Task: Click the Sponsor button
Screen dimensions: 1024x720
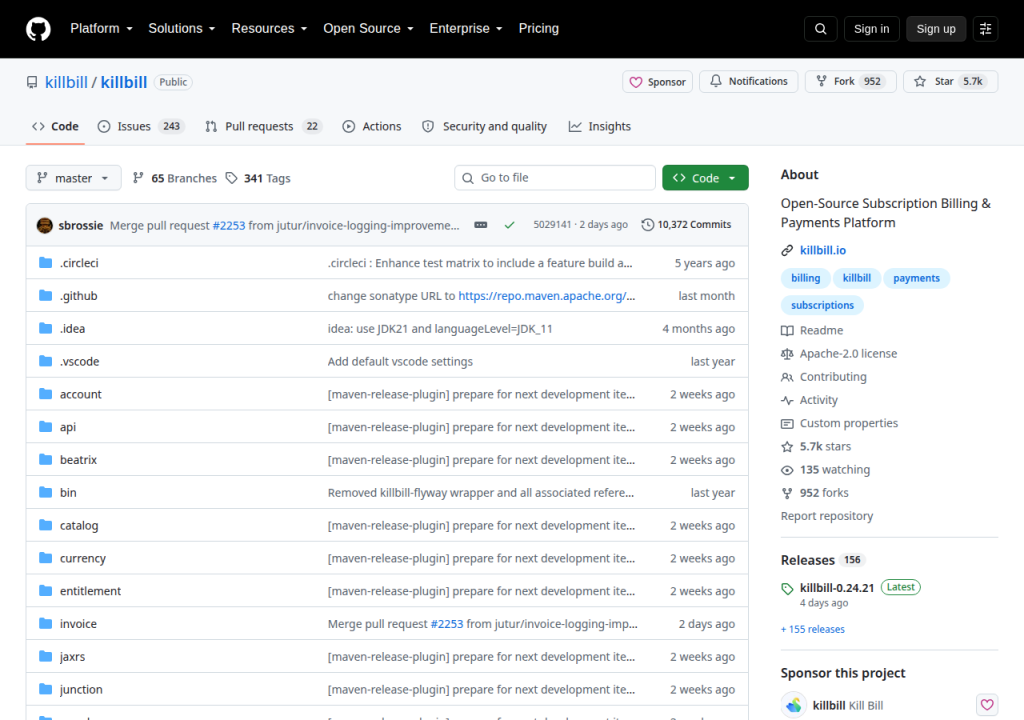Action: point(657,82)
